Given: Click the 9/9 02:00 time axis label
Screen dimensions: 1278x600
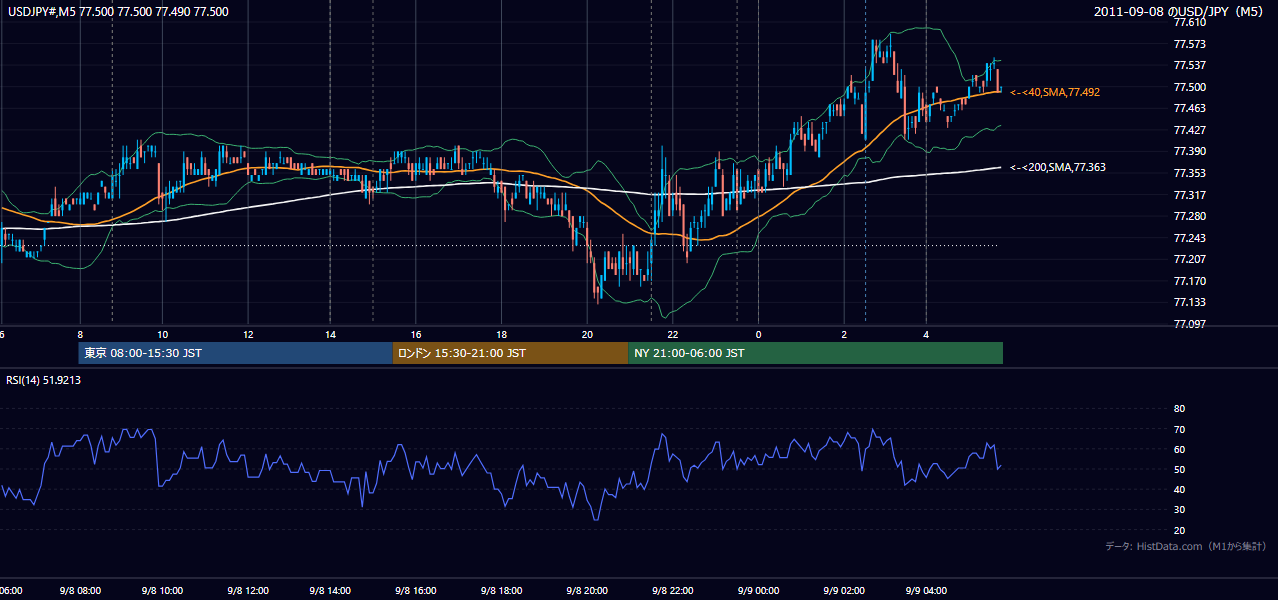Looking at the screenshot, I should pyautogui.click(x=843, y=591).
